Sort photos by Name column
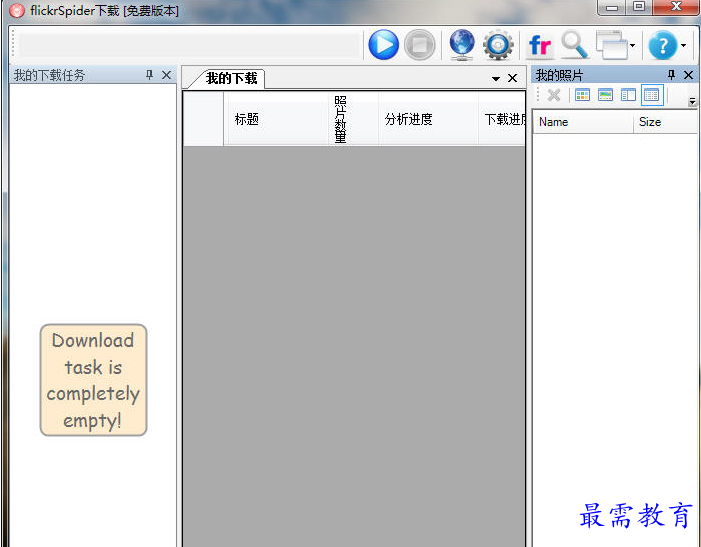 [x=583, y=122]
